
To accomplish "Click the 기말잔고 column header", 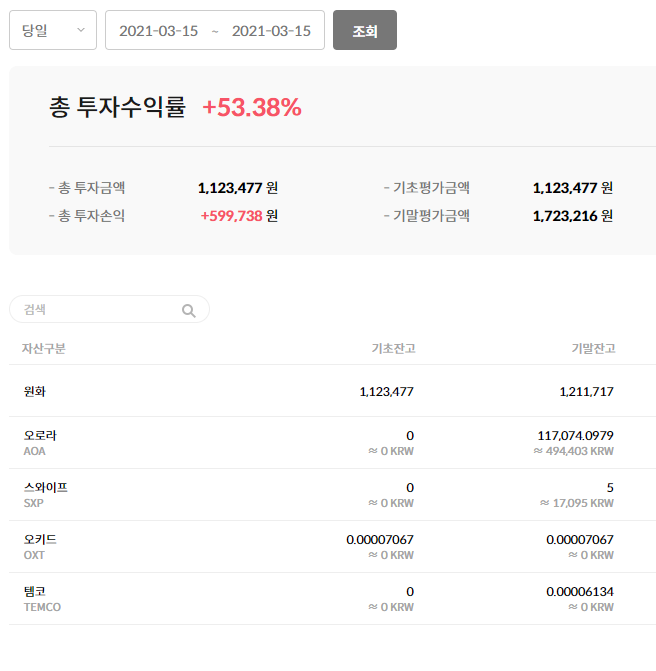I will point(593,348).
